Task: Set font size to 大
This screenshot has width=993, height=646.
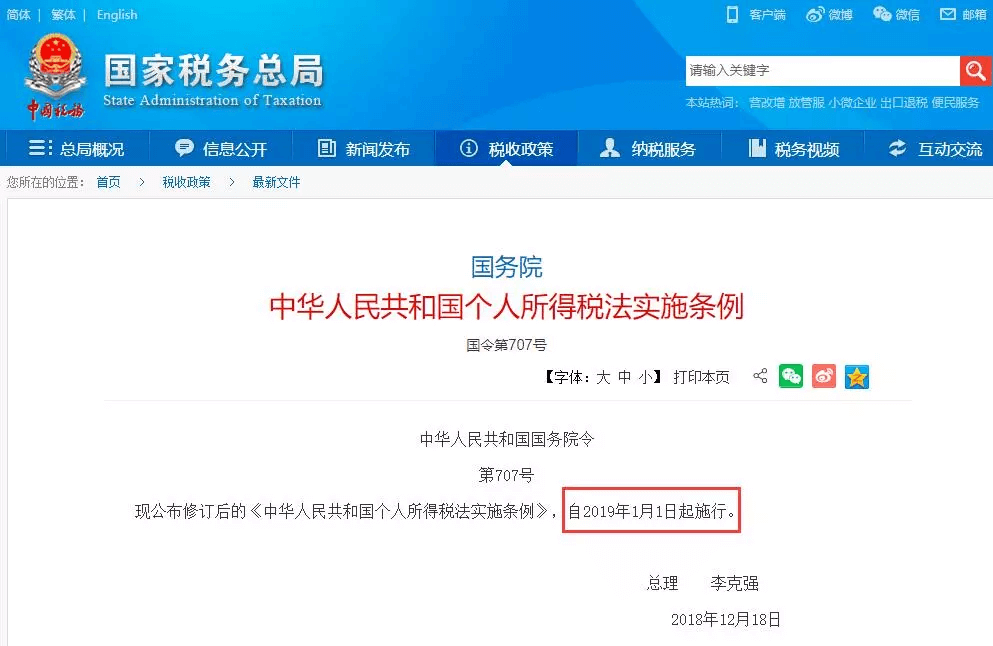Action: [603, 377]
